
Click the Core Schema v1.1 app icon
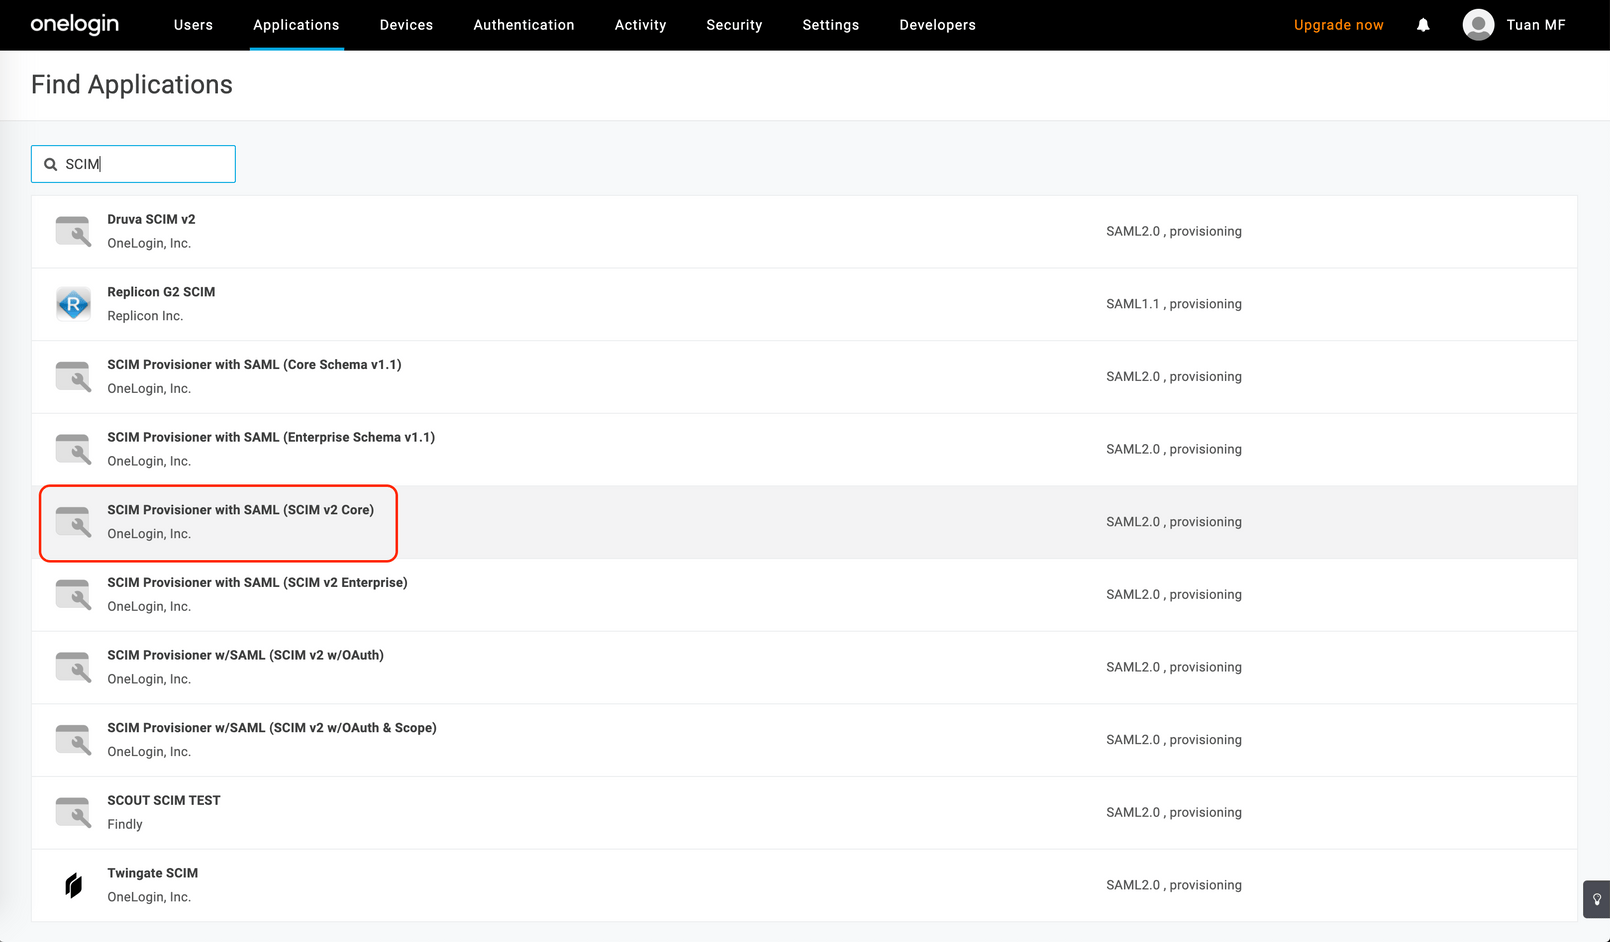pos(73,376)
